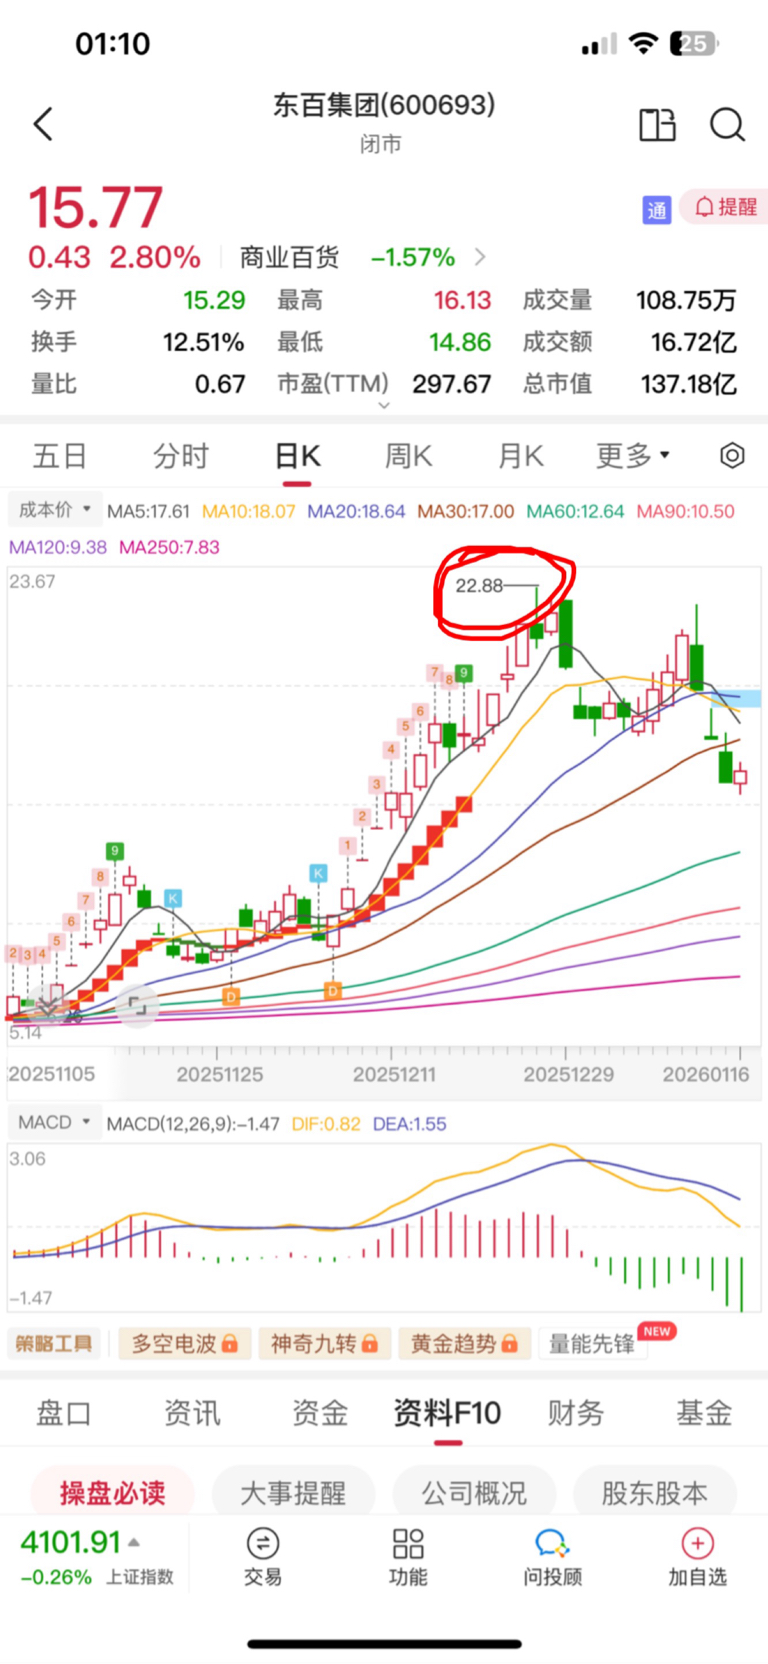This screenshot has height=1664, width=768.
Task: Tap the 提醒 alert bell button
Action: coord(726,207)
